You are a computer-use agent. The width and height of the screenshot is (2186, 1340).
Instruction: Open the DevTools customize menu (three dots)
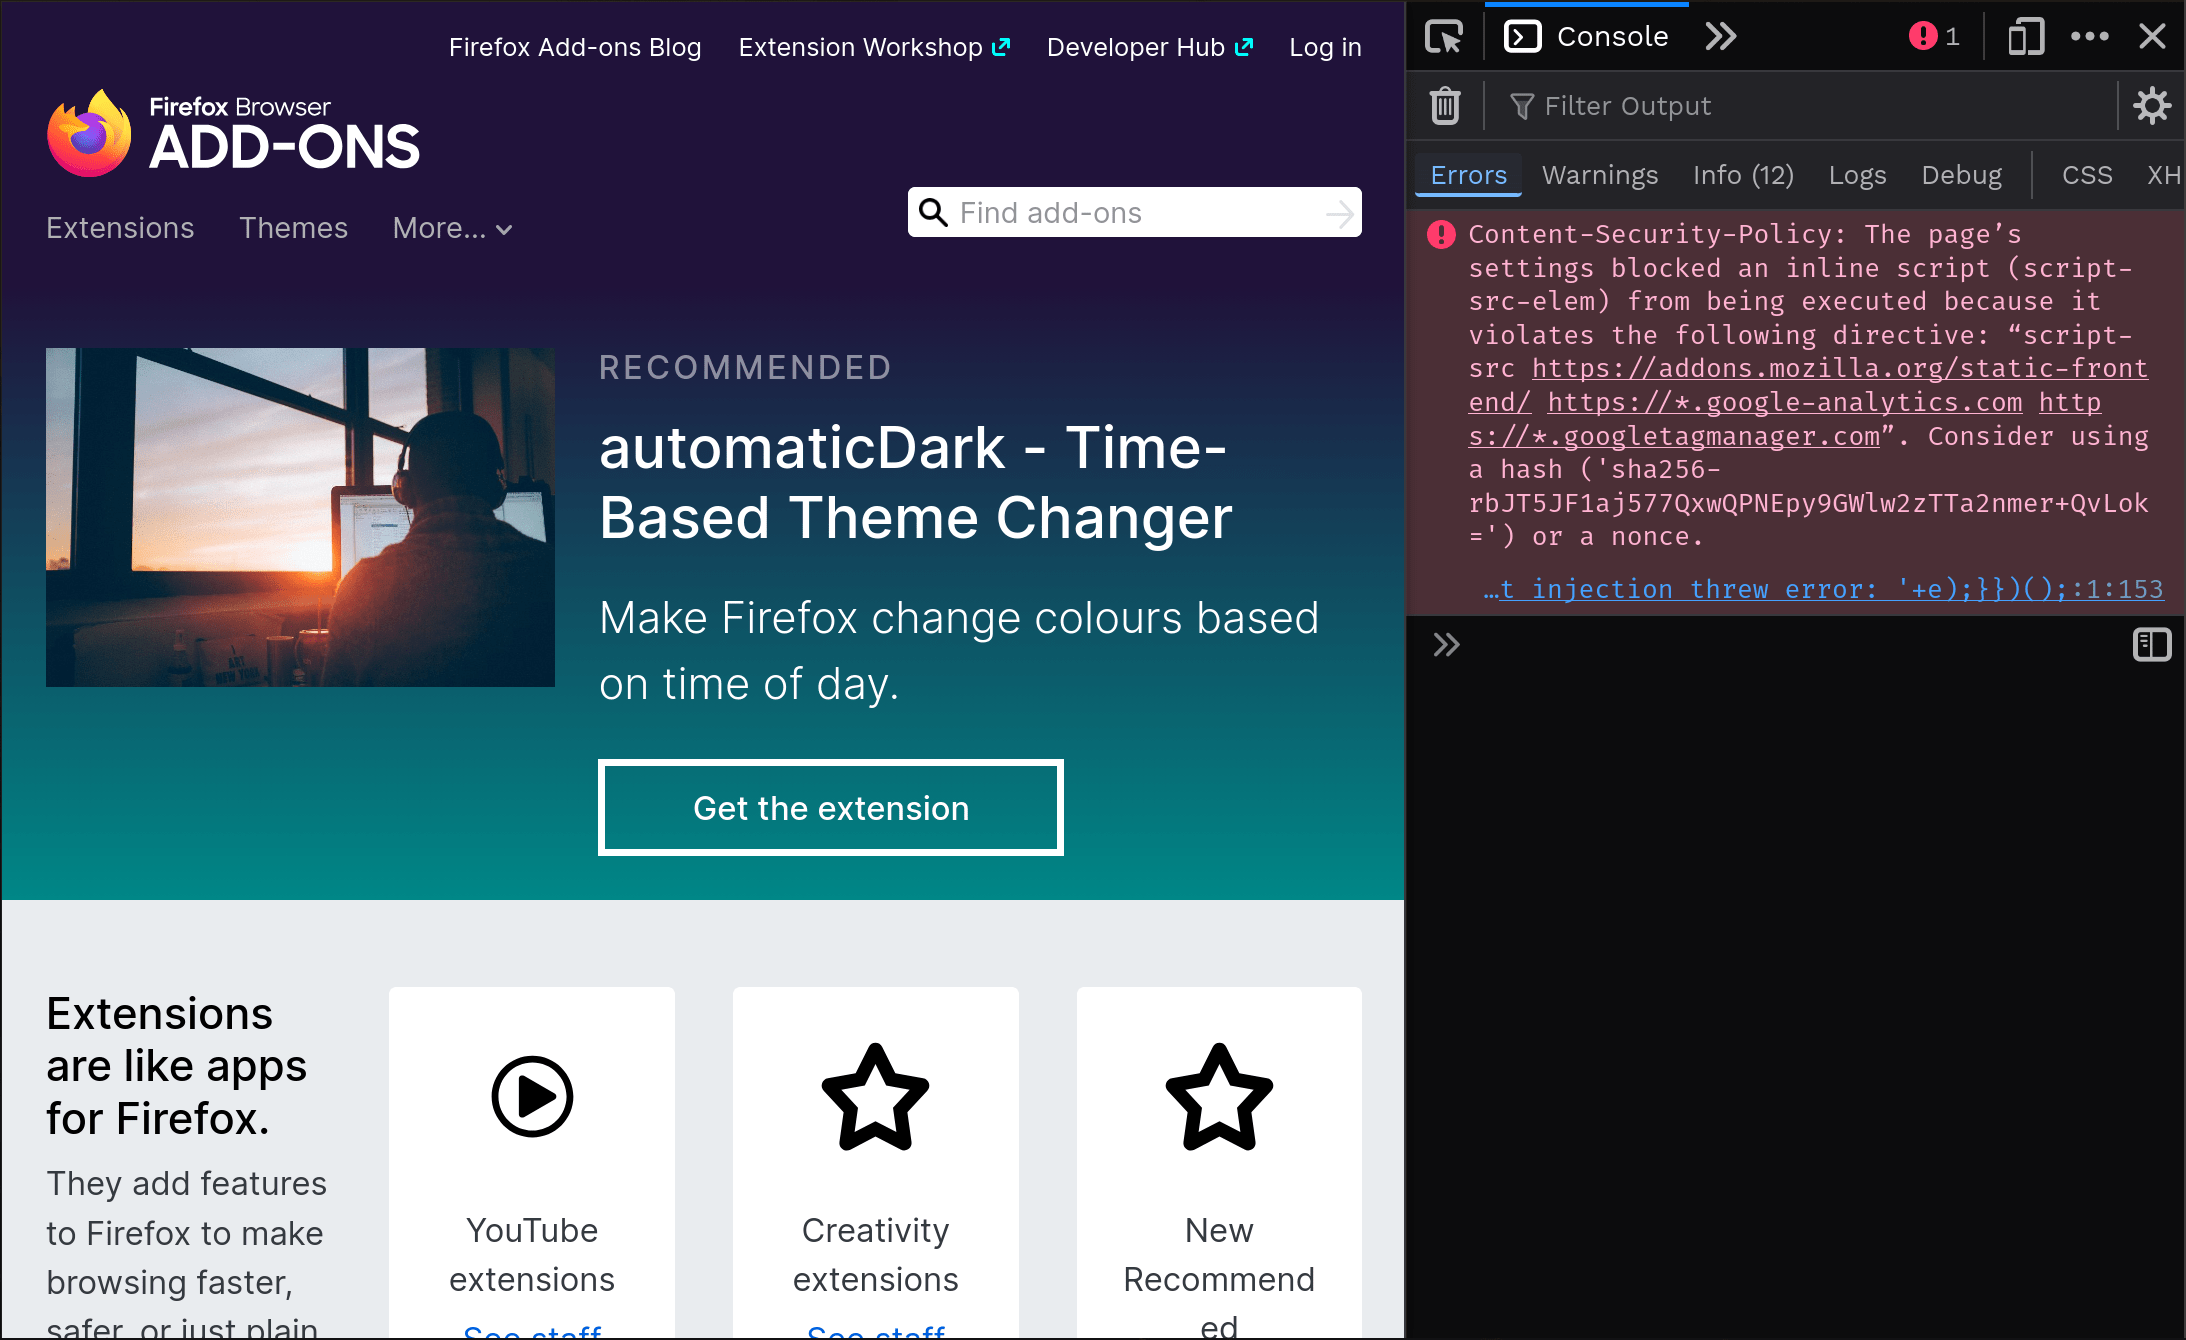(x=2090, y=36)
